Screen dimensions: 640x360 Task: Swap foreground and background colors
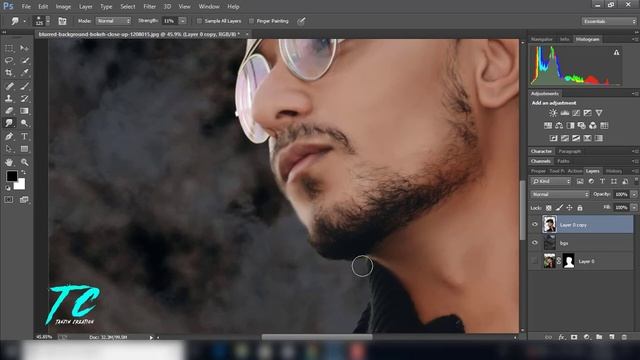[24, 173]
